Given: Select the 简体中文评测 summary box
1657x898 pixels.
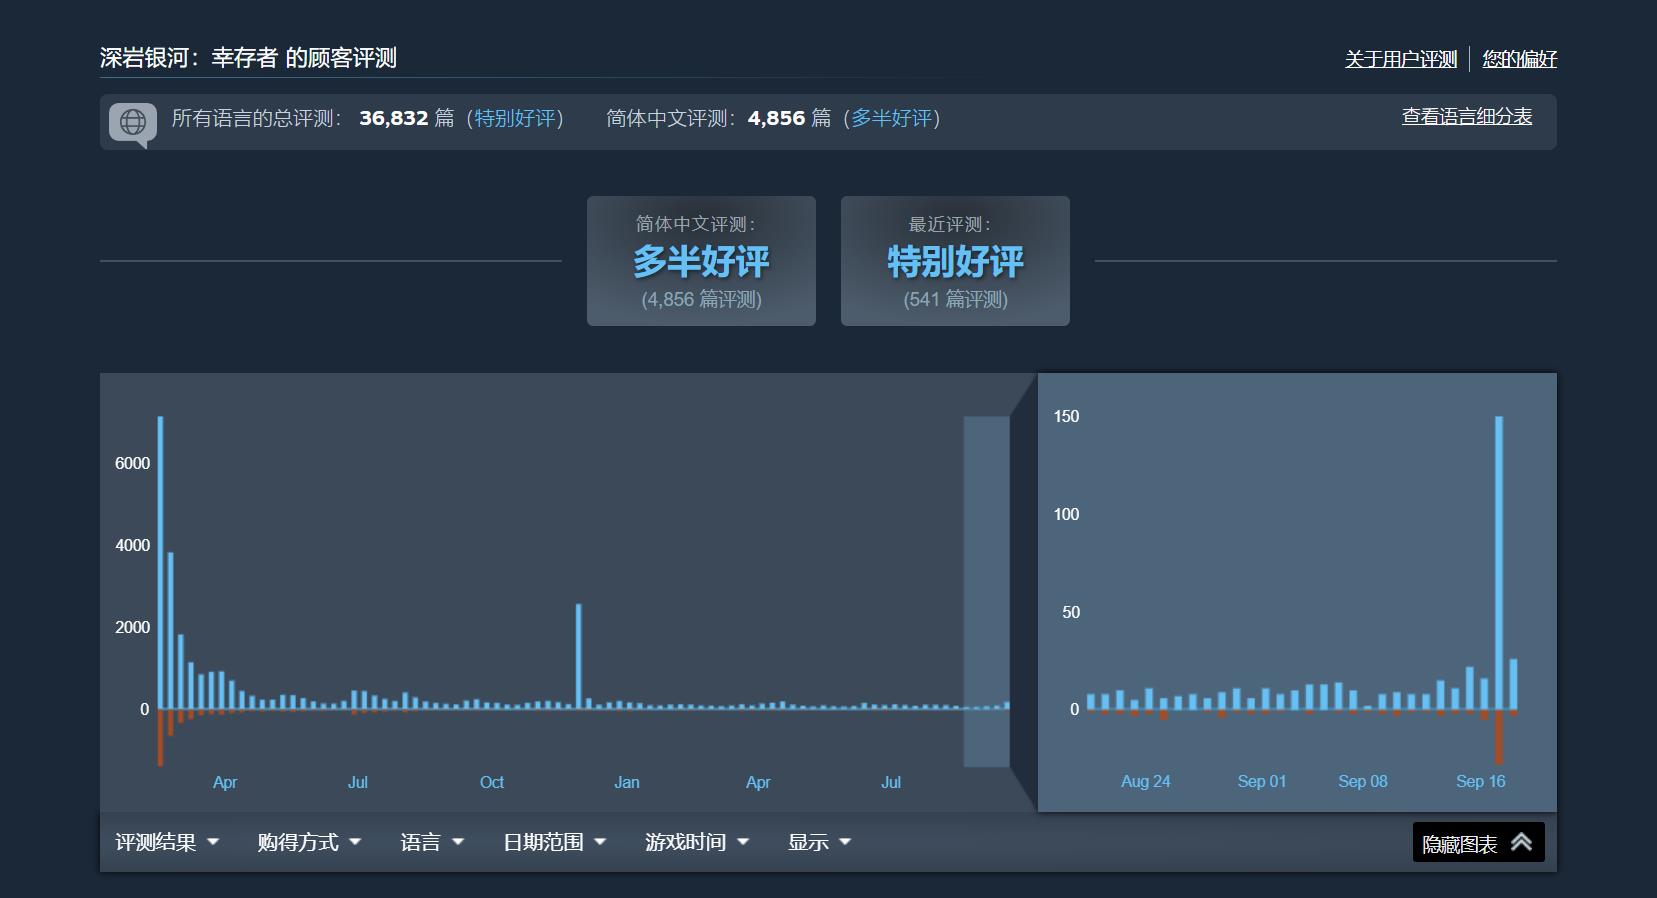Looking at the screenshot, I should coord(701,261).
